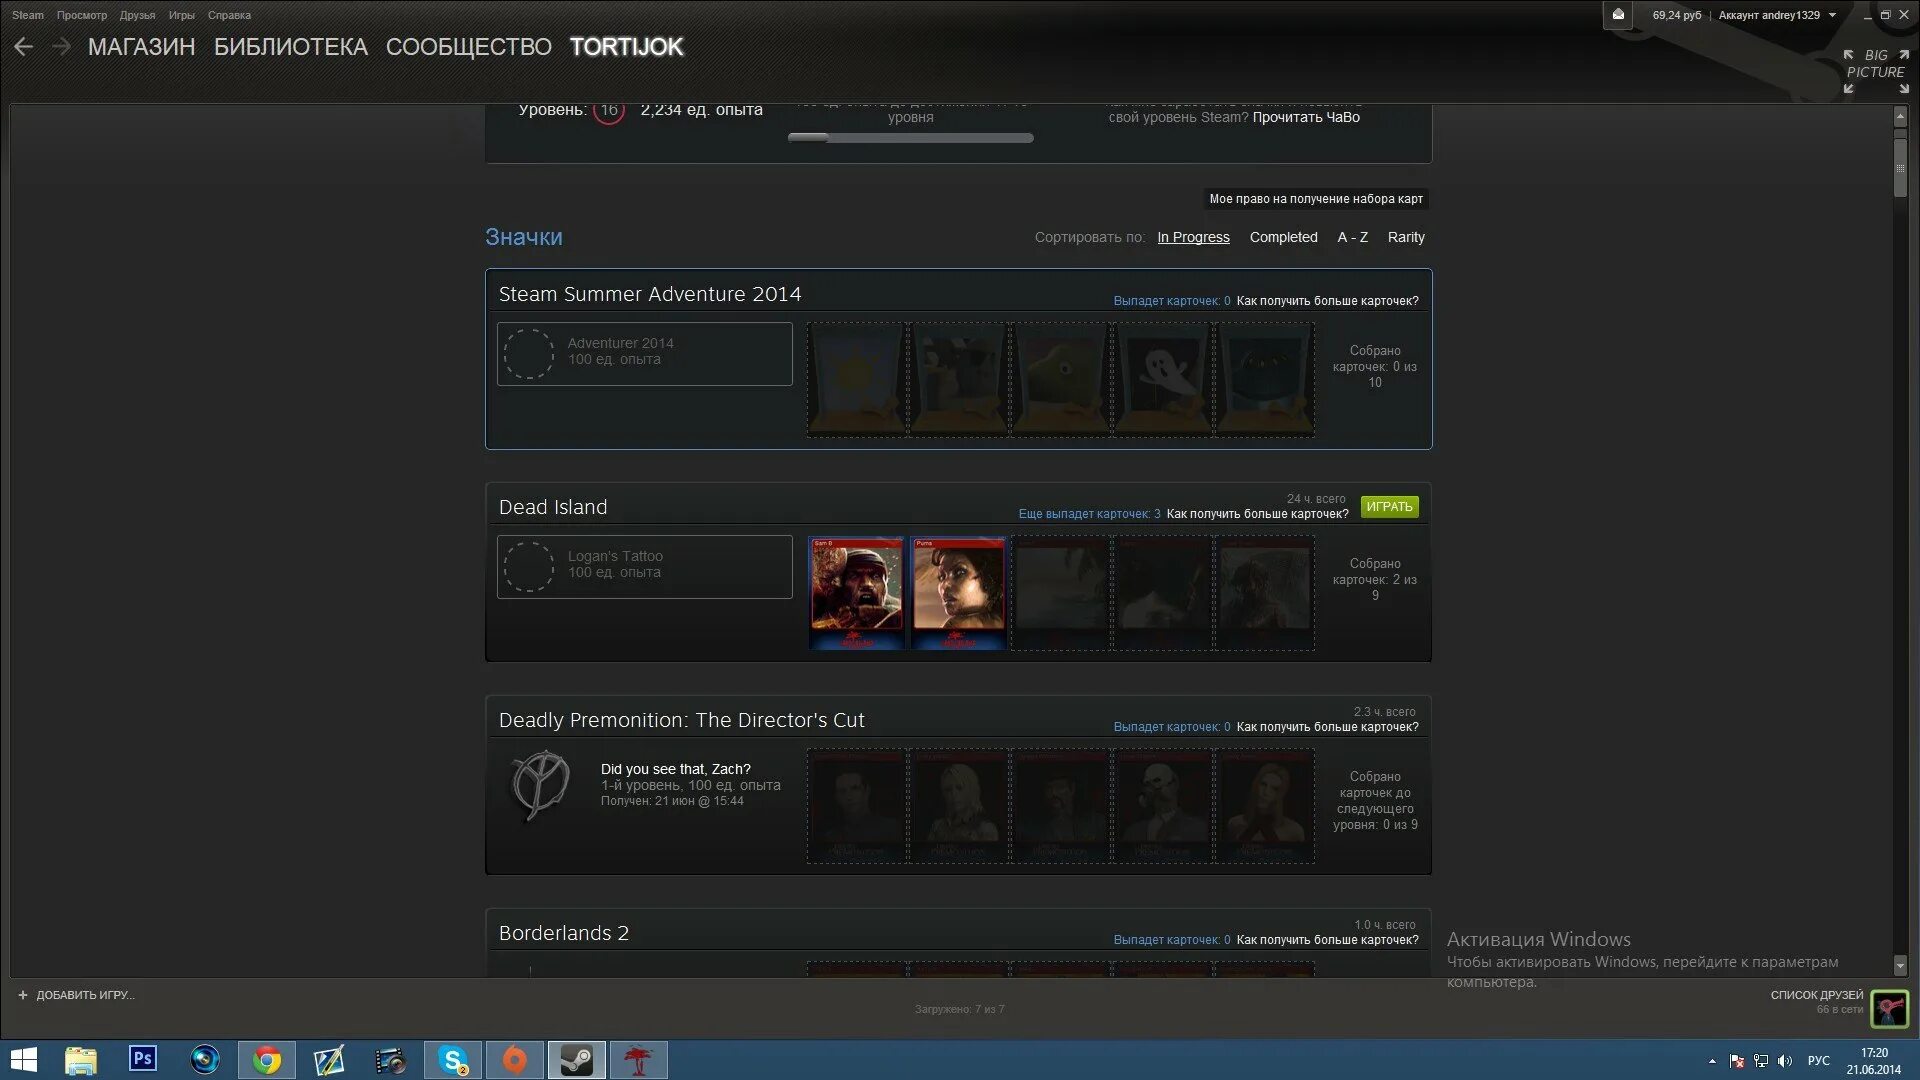Click collected Dead Island card thumbnail
Image resolution: width=1920 pixels, height=1080 pixels.
click(857, 592)
